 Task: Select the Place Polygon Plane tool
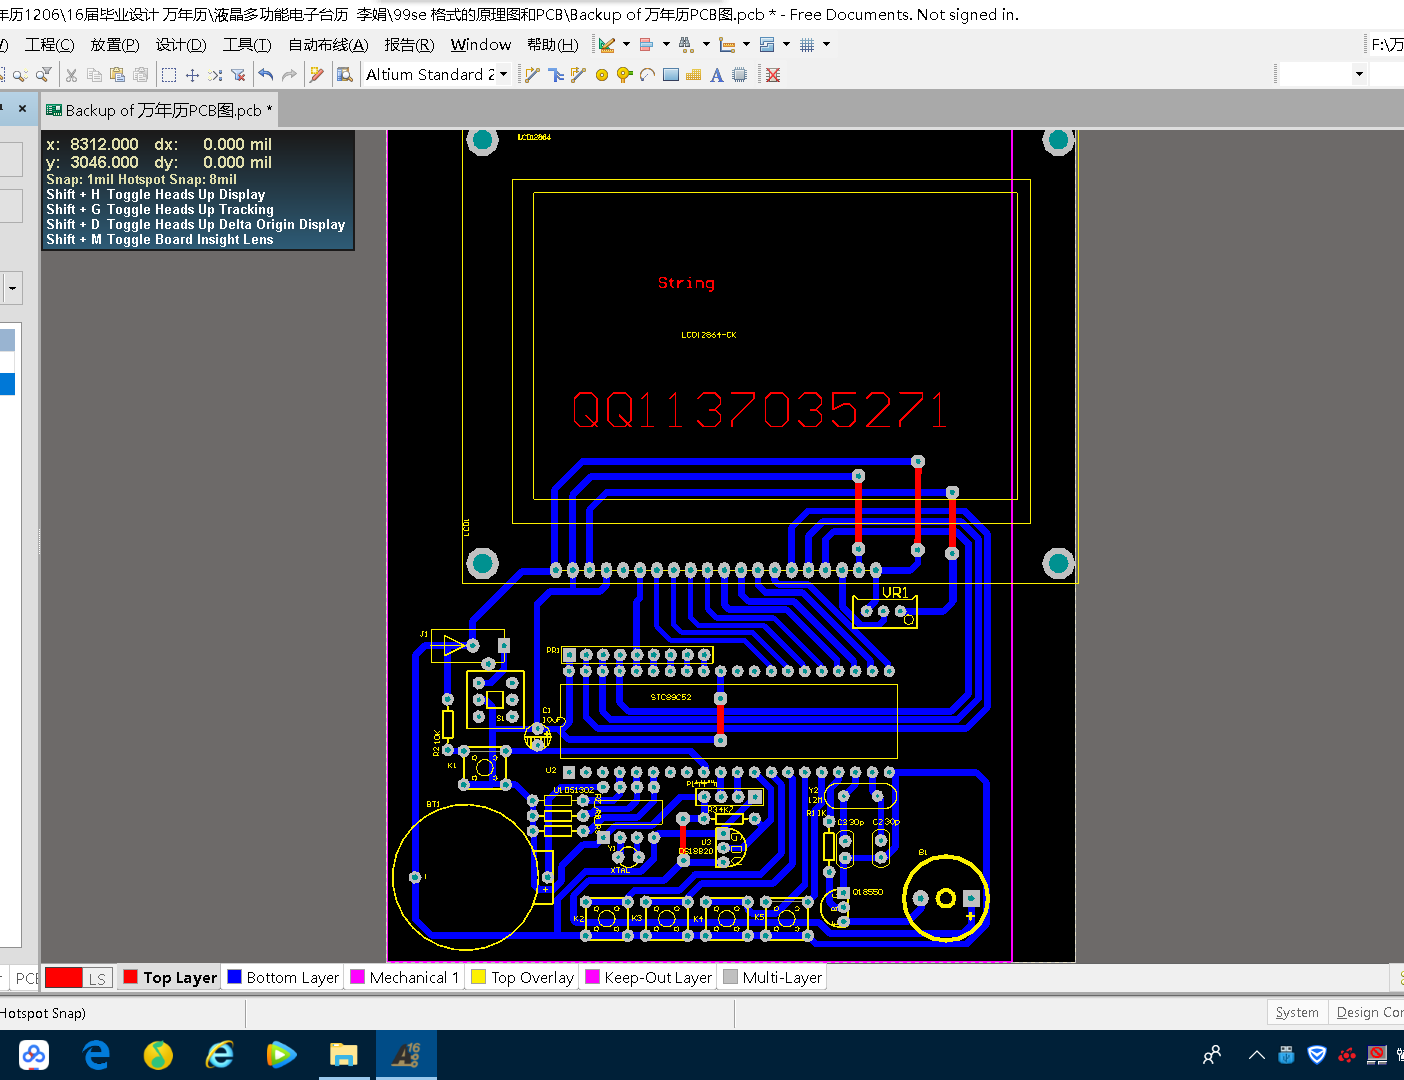coord(693,75)
